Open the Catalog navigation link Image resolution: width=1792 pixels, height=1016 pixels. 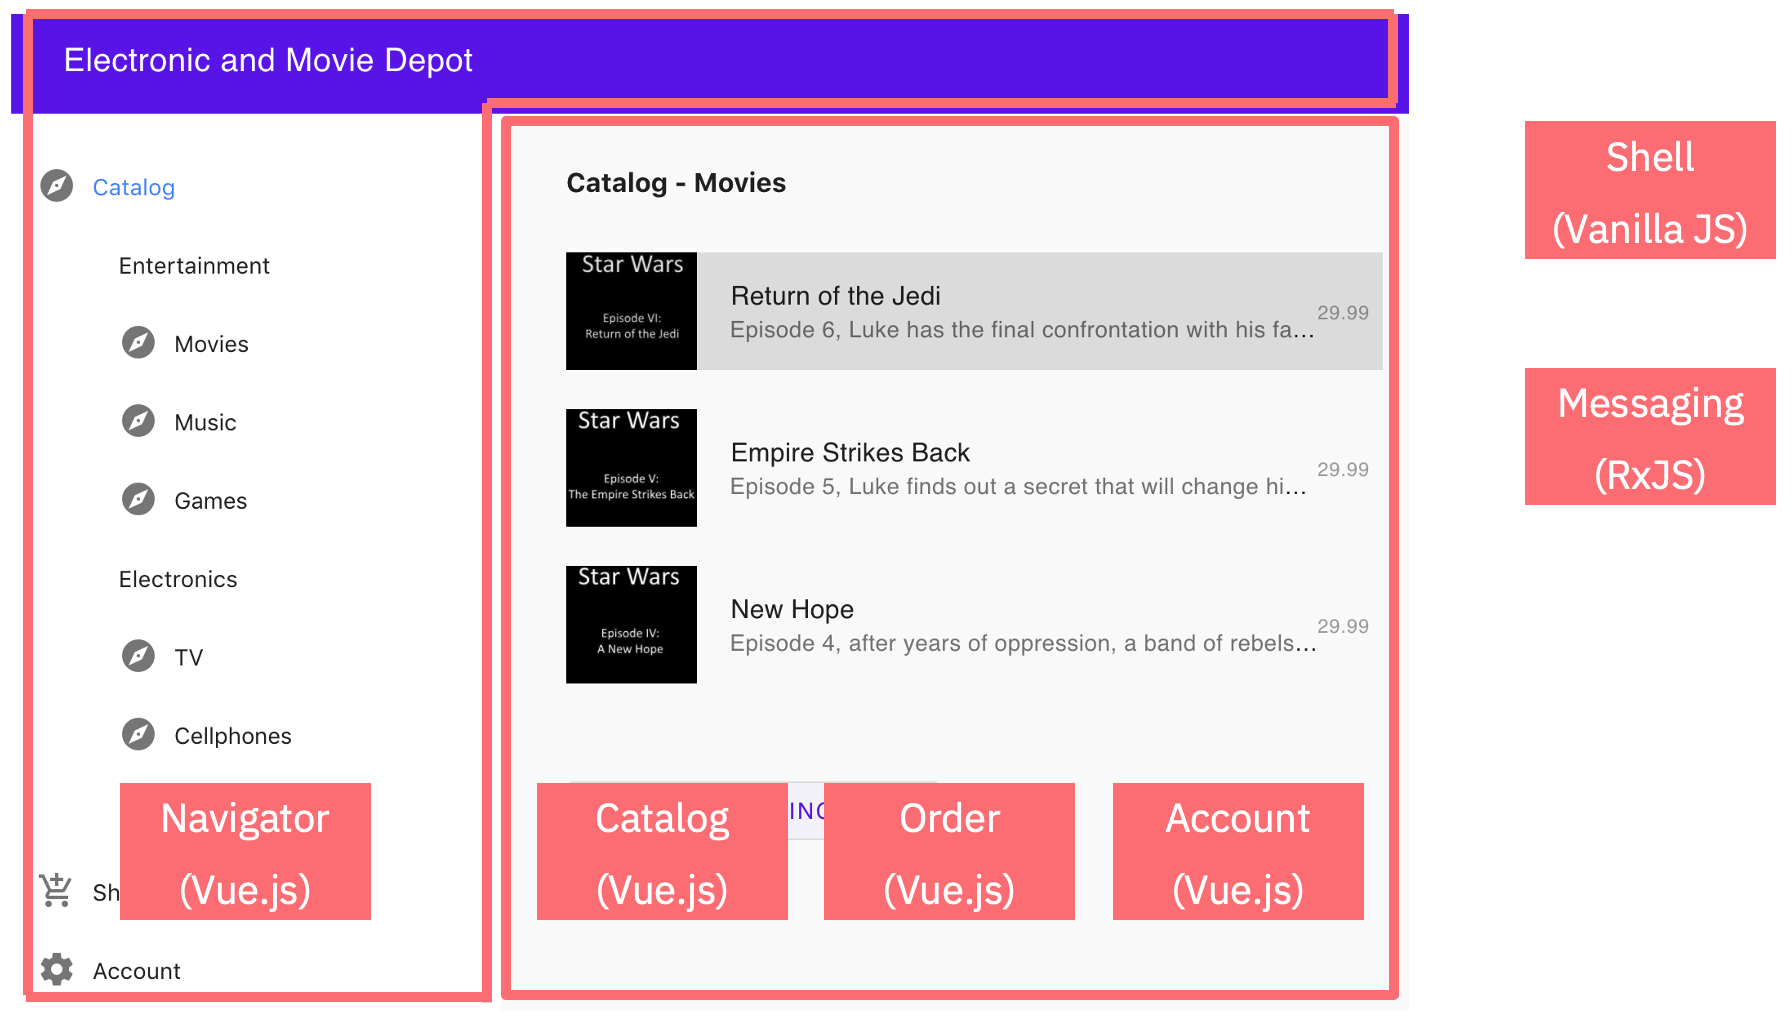tap(133, 188)
